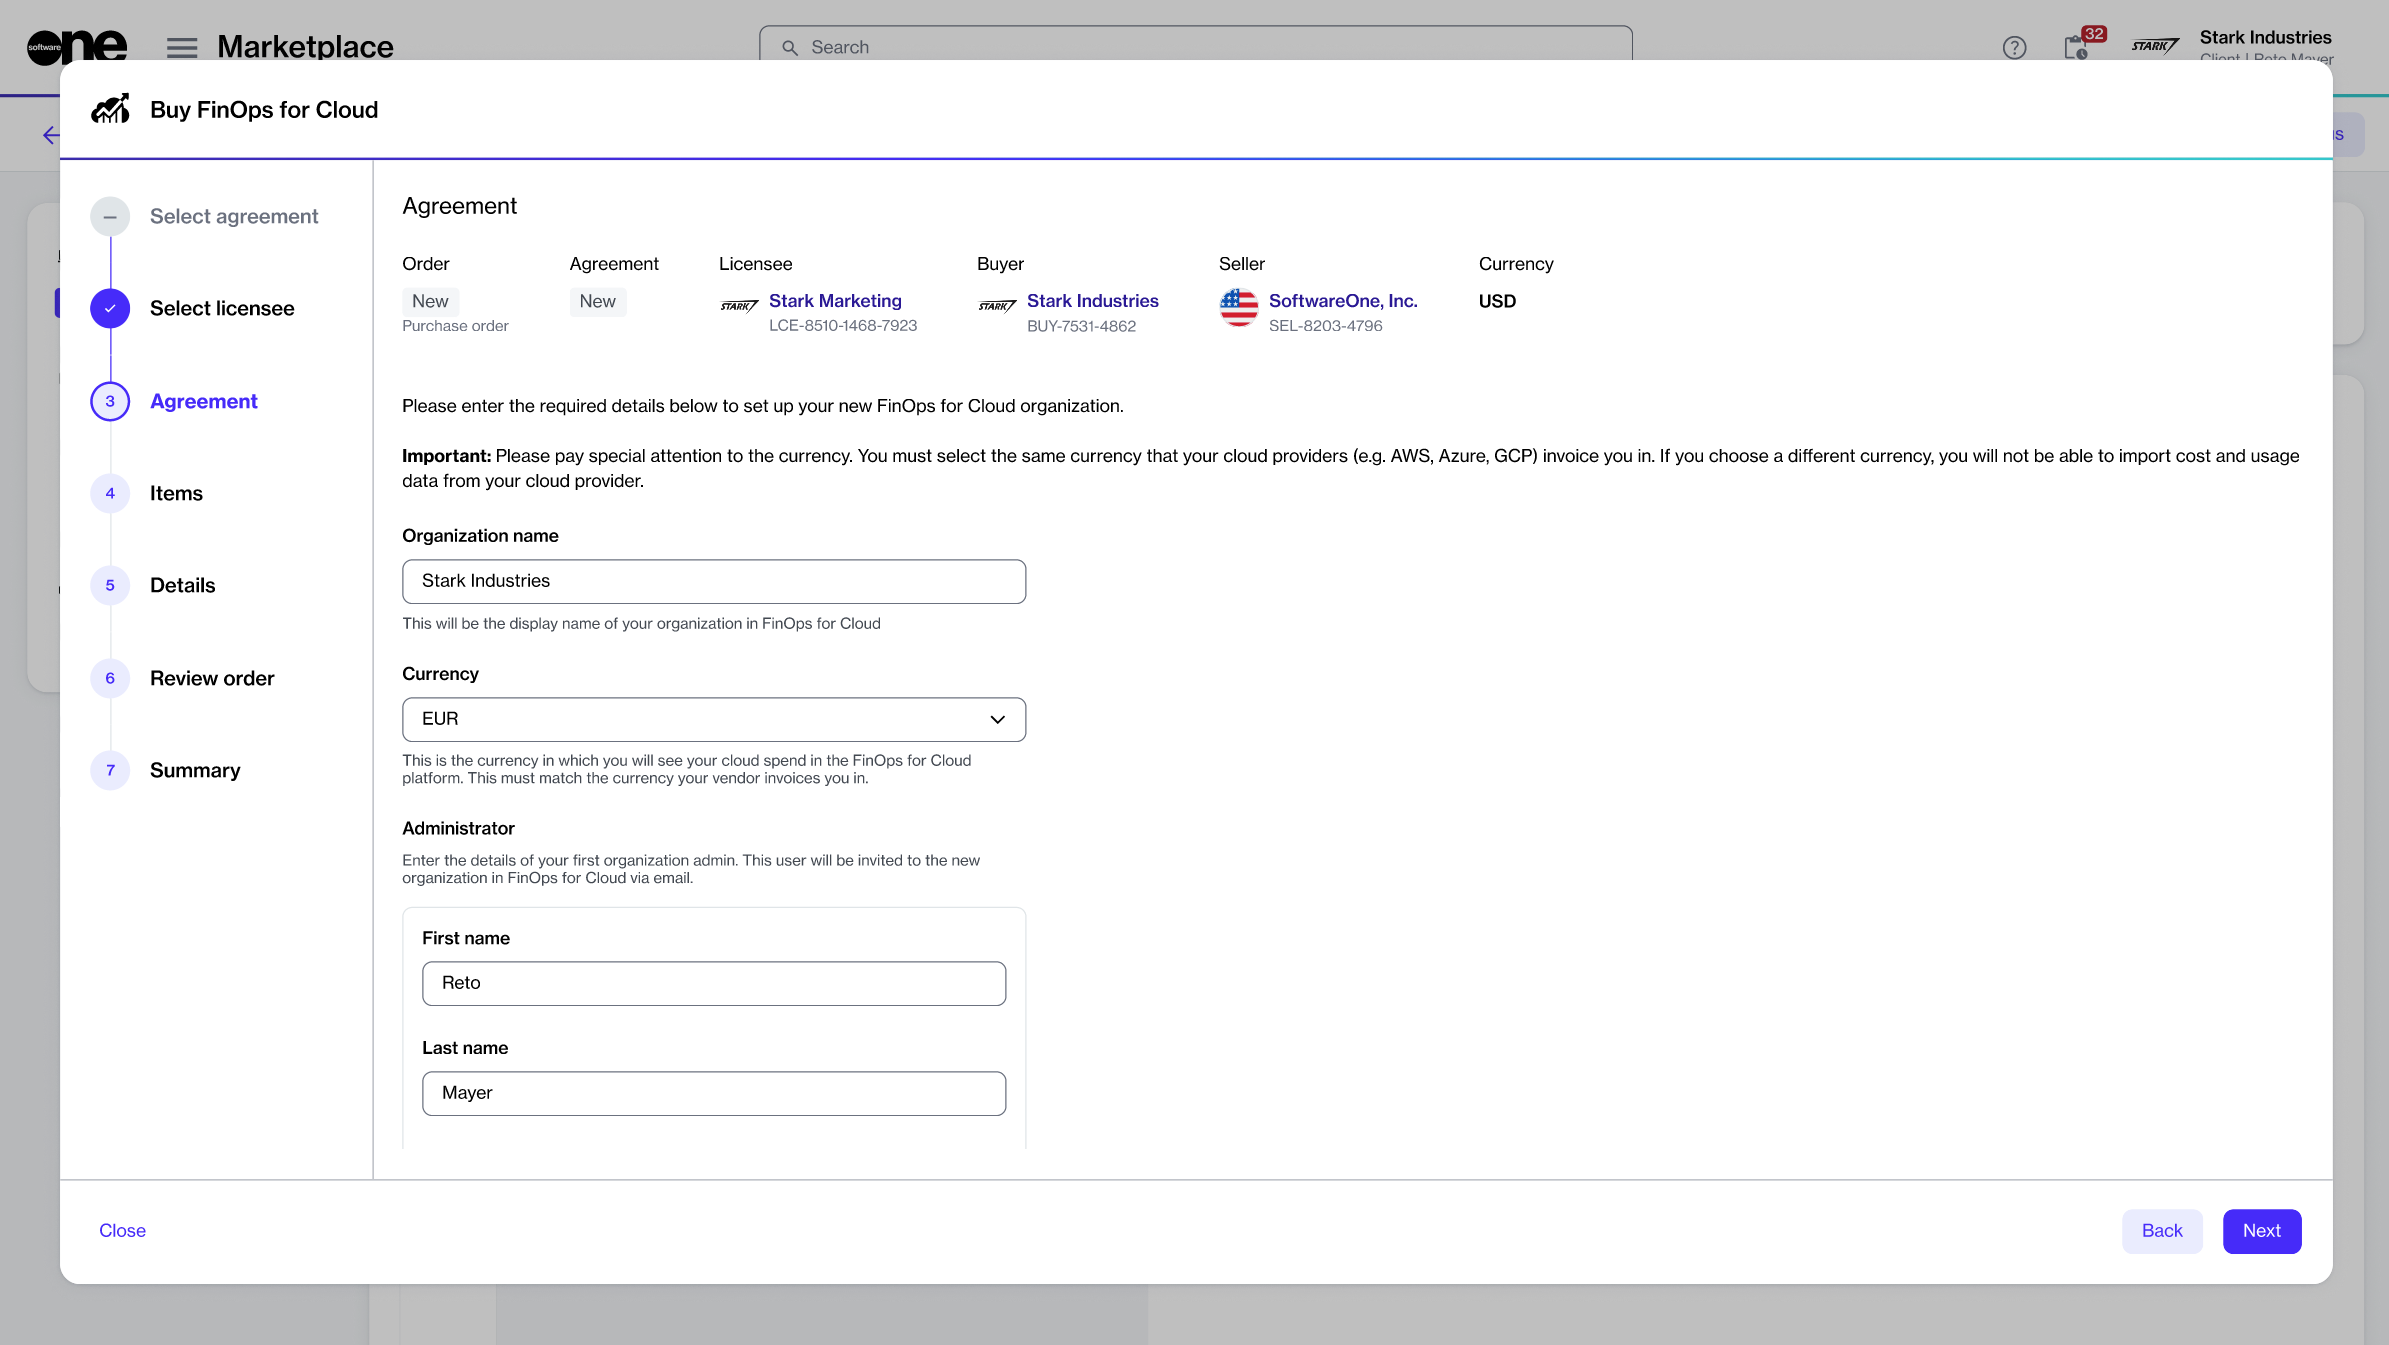This screenshot has height=1345, width=2389.
Task: Click the Organization name input field
Action: click(x=713, y=581)
